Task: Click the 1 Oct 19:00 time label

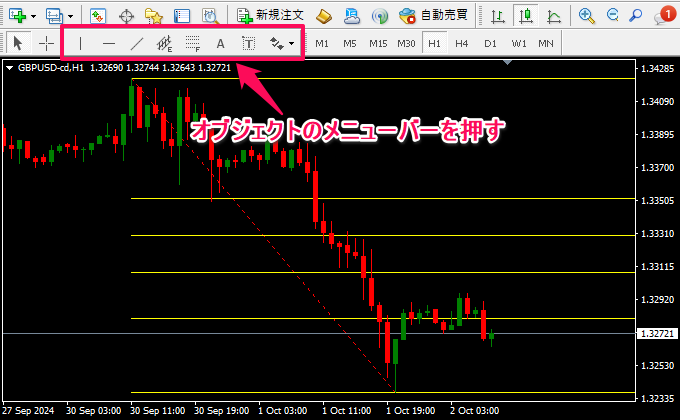Action: 411,410
